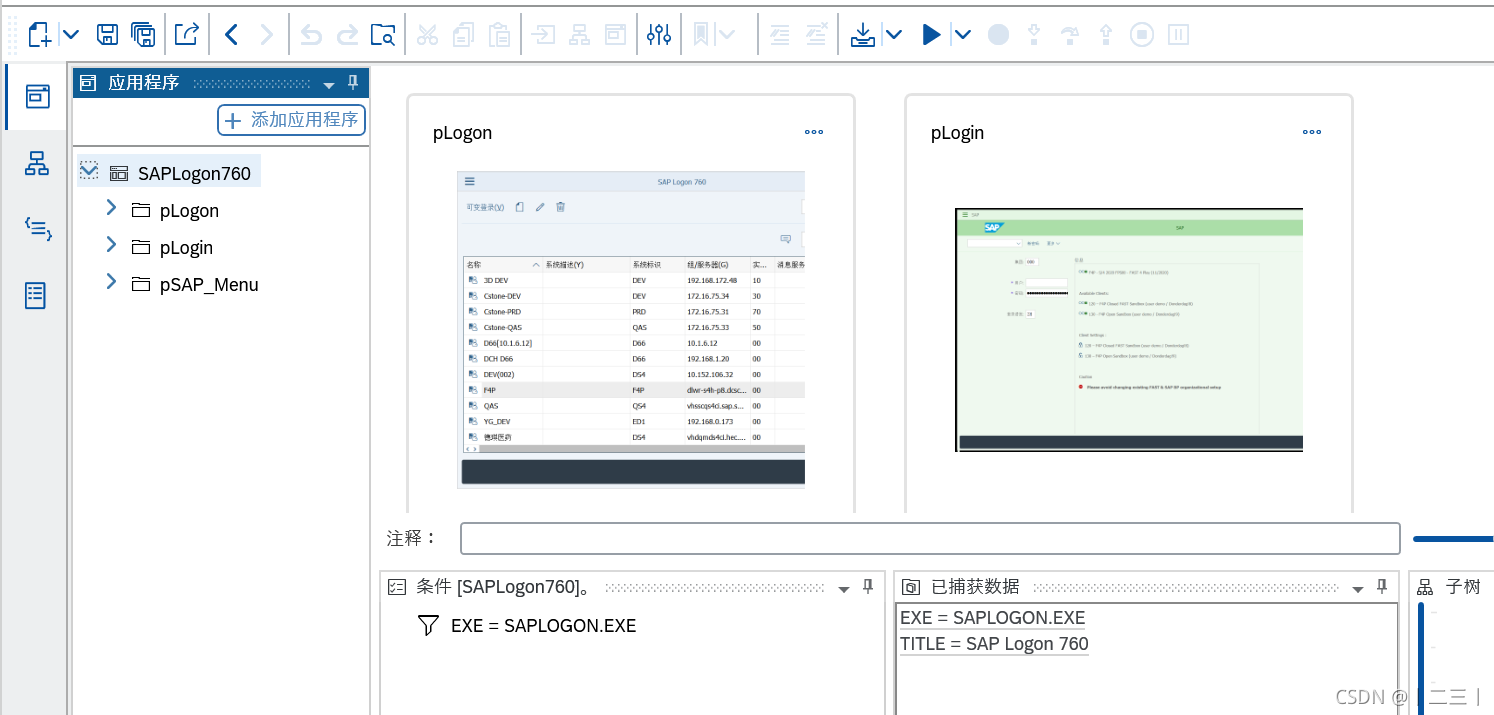This screenshot has width=1494, height=715.
Task: Open the pLogin card more options
Action: point(1312,132)
